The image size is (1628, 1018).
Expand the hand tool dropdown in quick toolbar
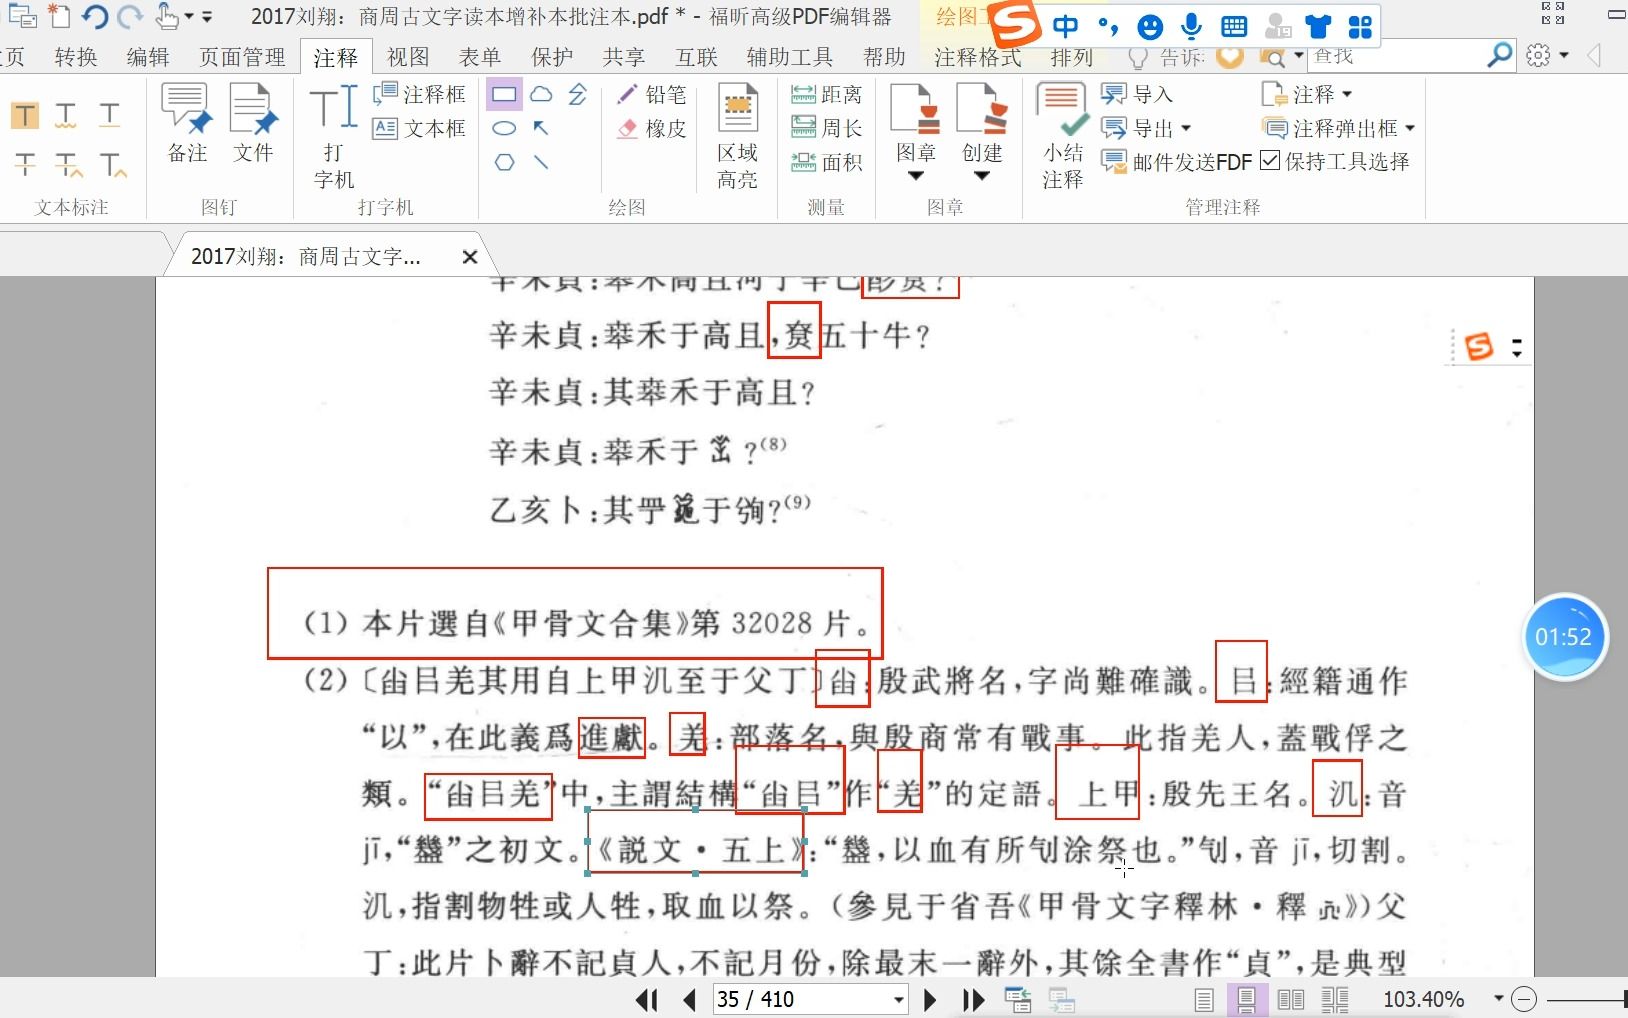188,17
